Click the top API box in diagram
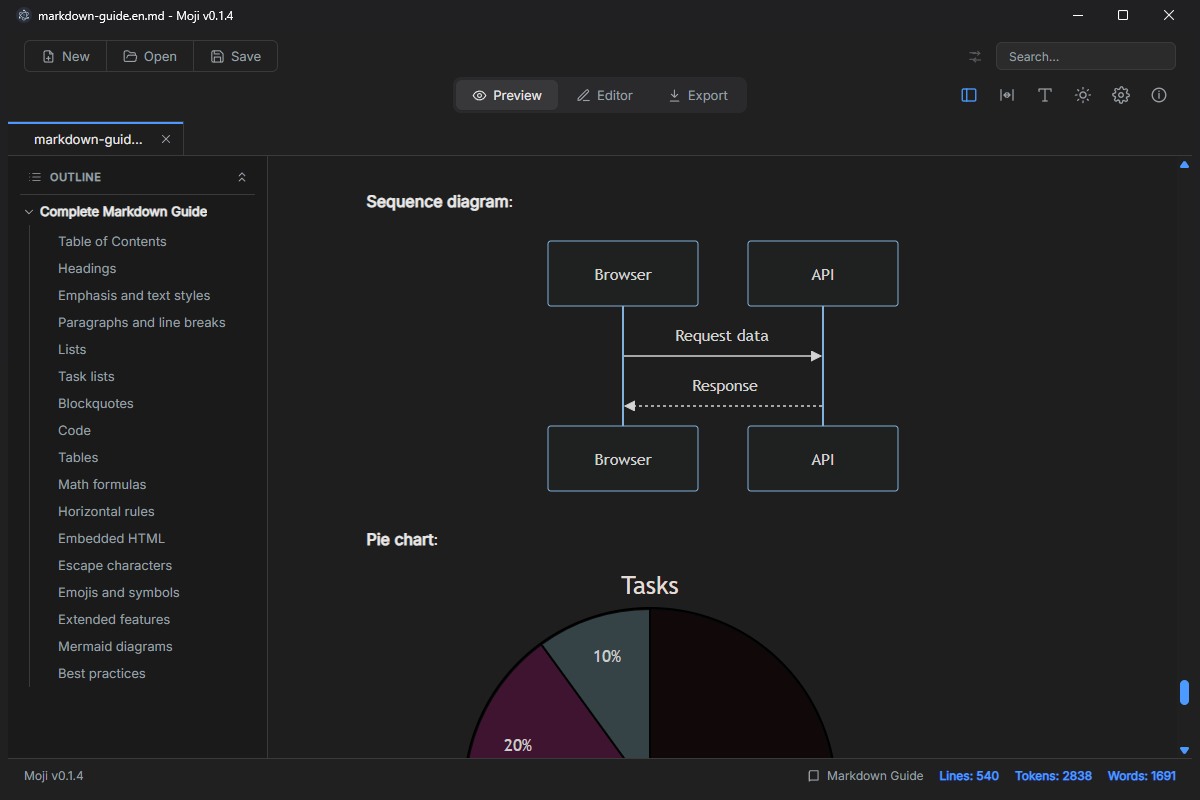Screen dimensions: 1200x800 click(823, 274)
